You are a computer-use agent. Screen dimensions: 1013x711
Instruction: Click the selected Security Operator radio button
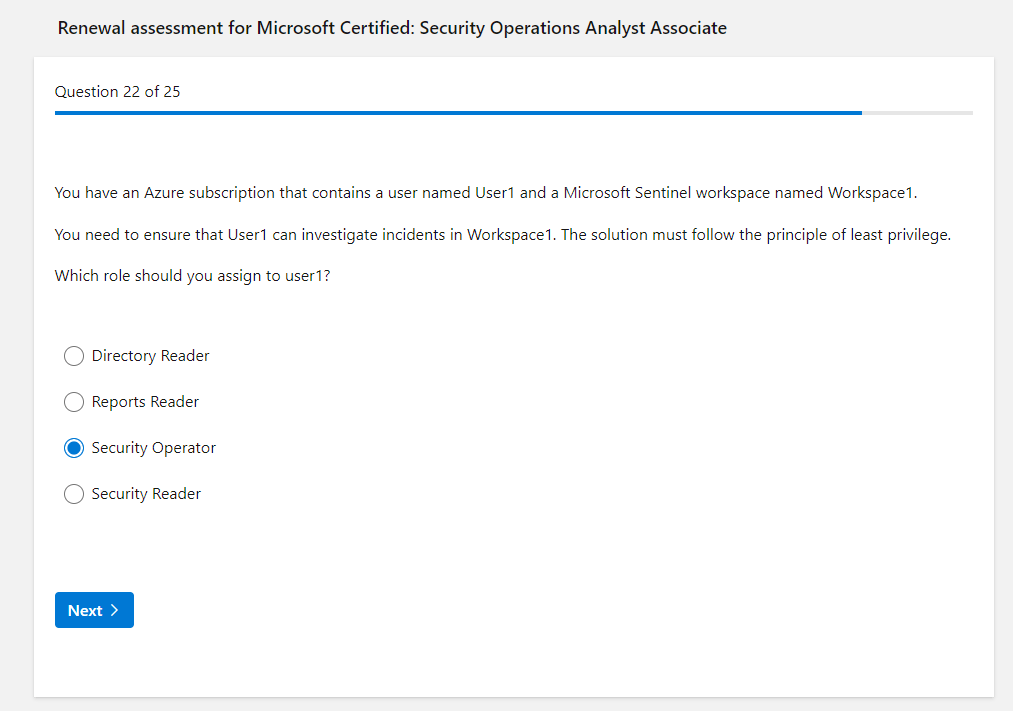(x=74, y=448)
